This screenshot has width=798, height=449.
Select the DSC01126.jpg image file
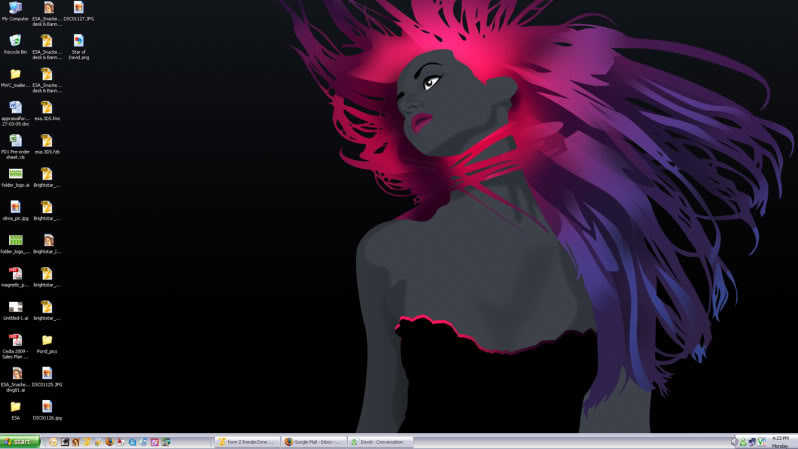47,410
